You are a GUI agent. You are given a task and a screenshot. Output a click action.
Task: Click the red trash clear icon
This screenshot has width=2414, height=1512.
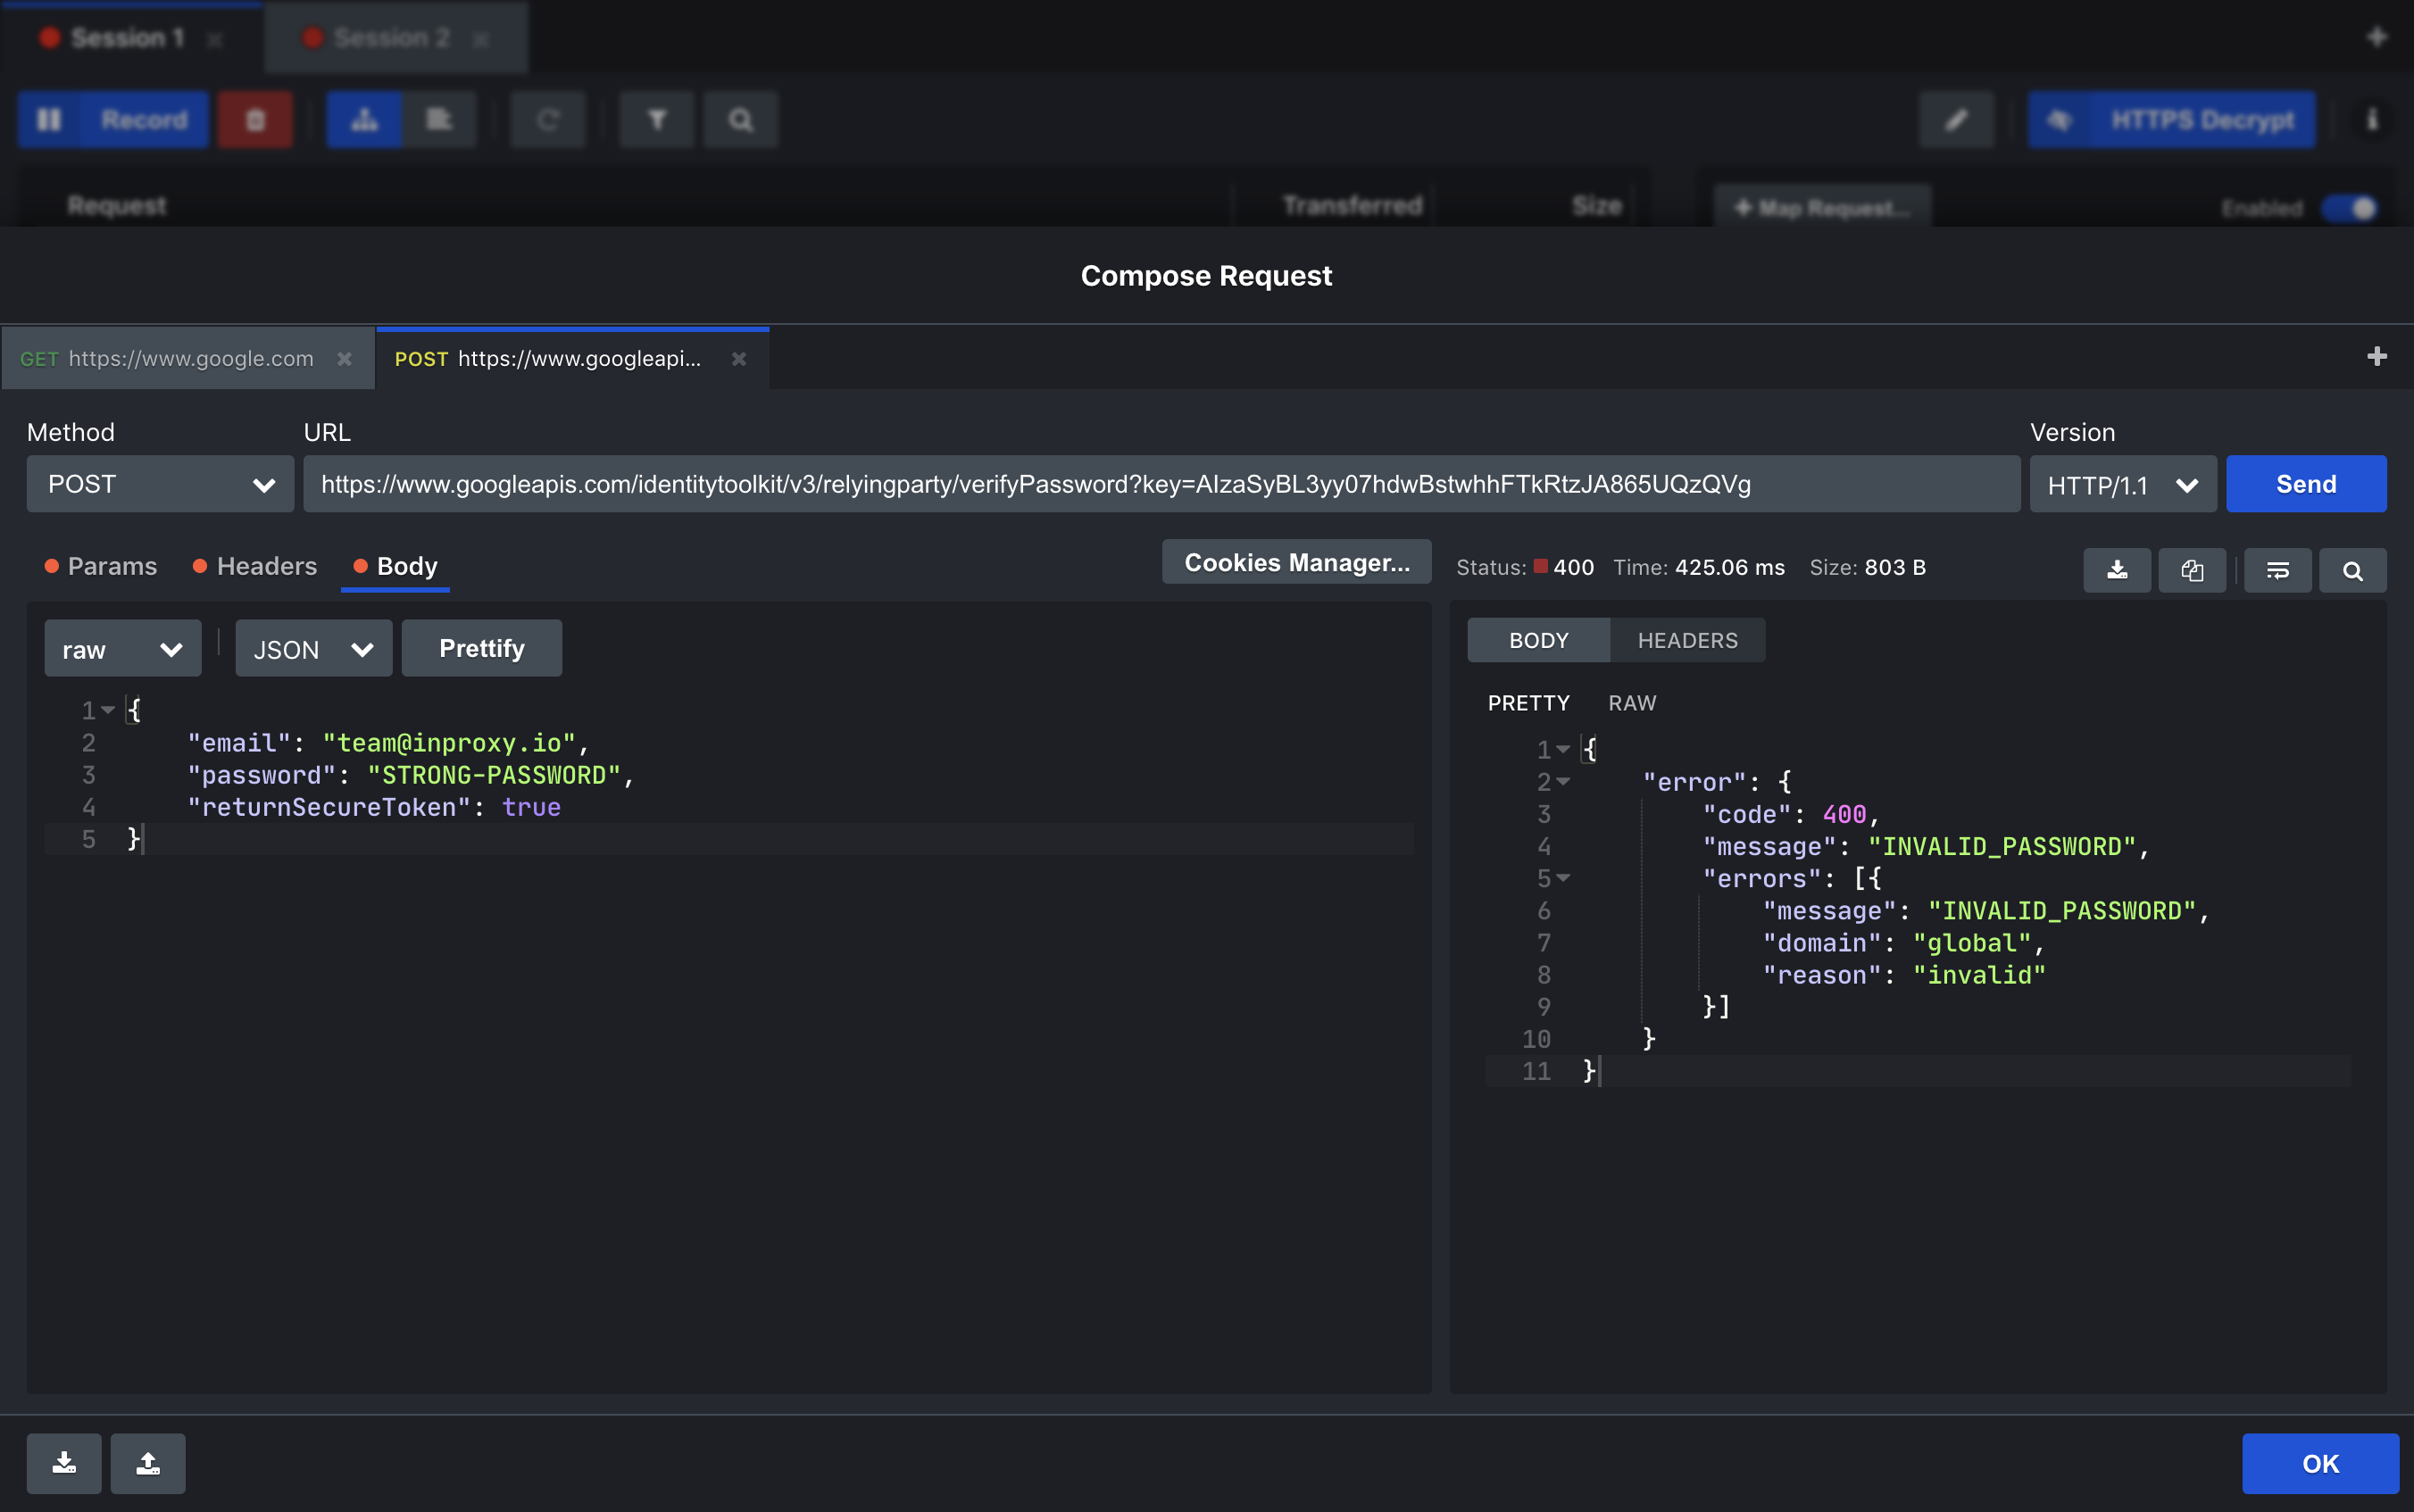[x=256, y=120]
